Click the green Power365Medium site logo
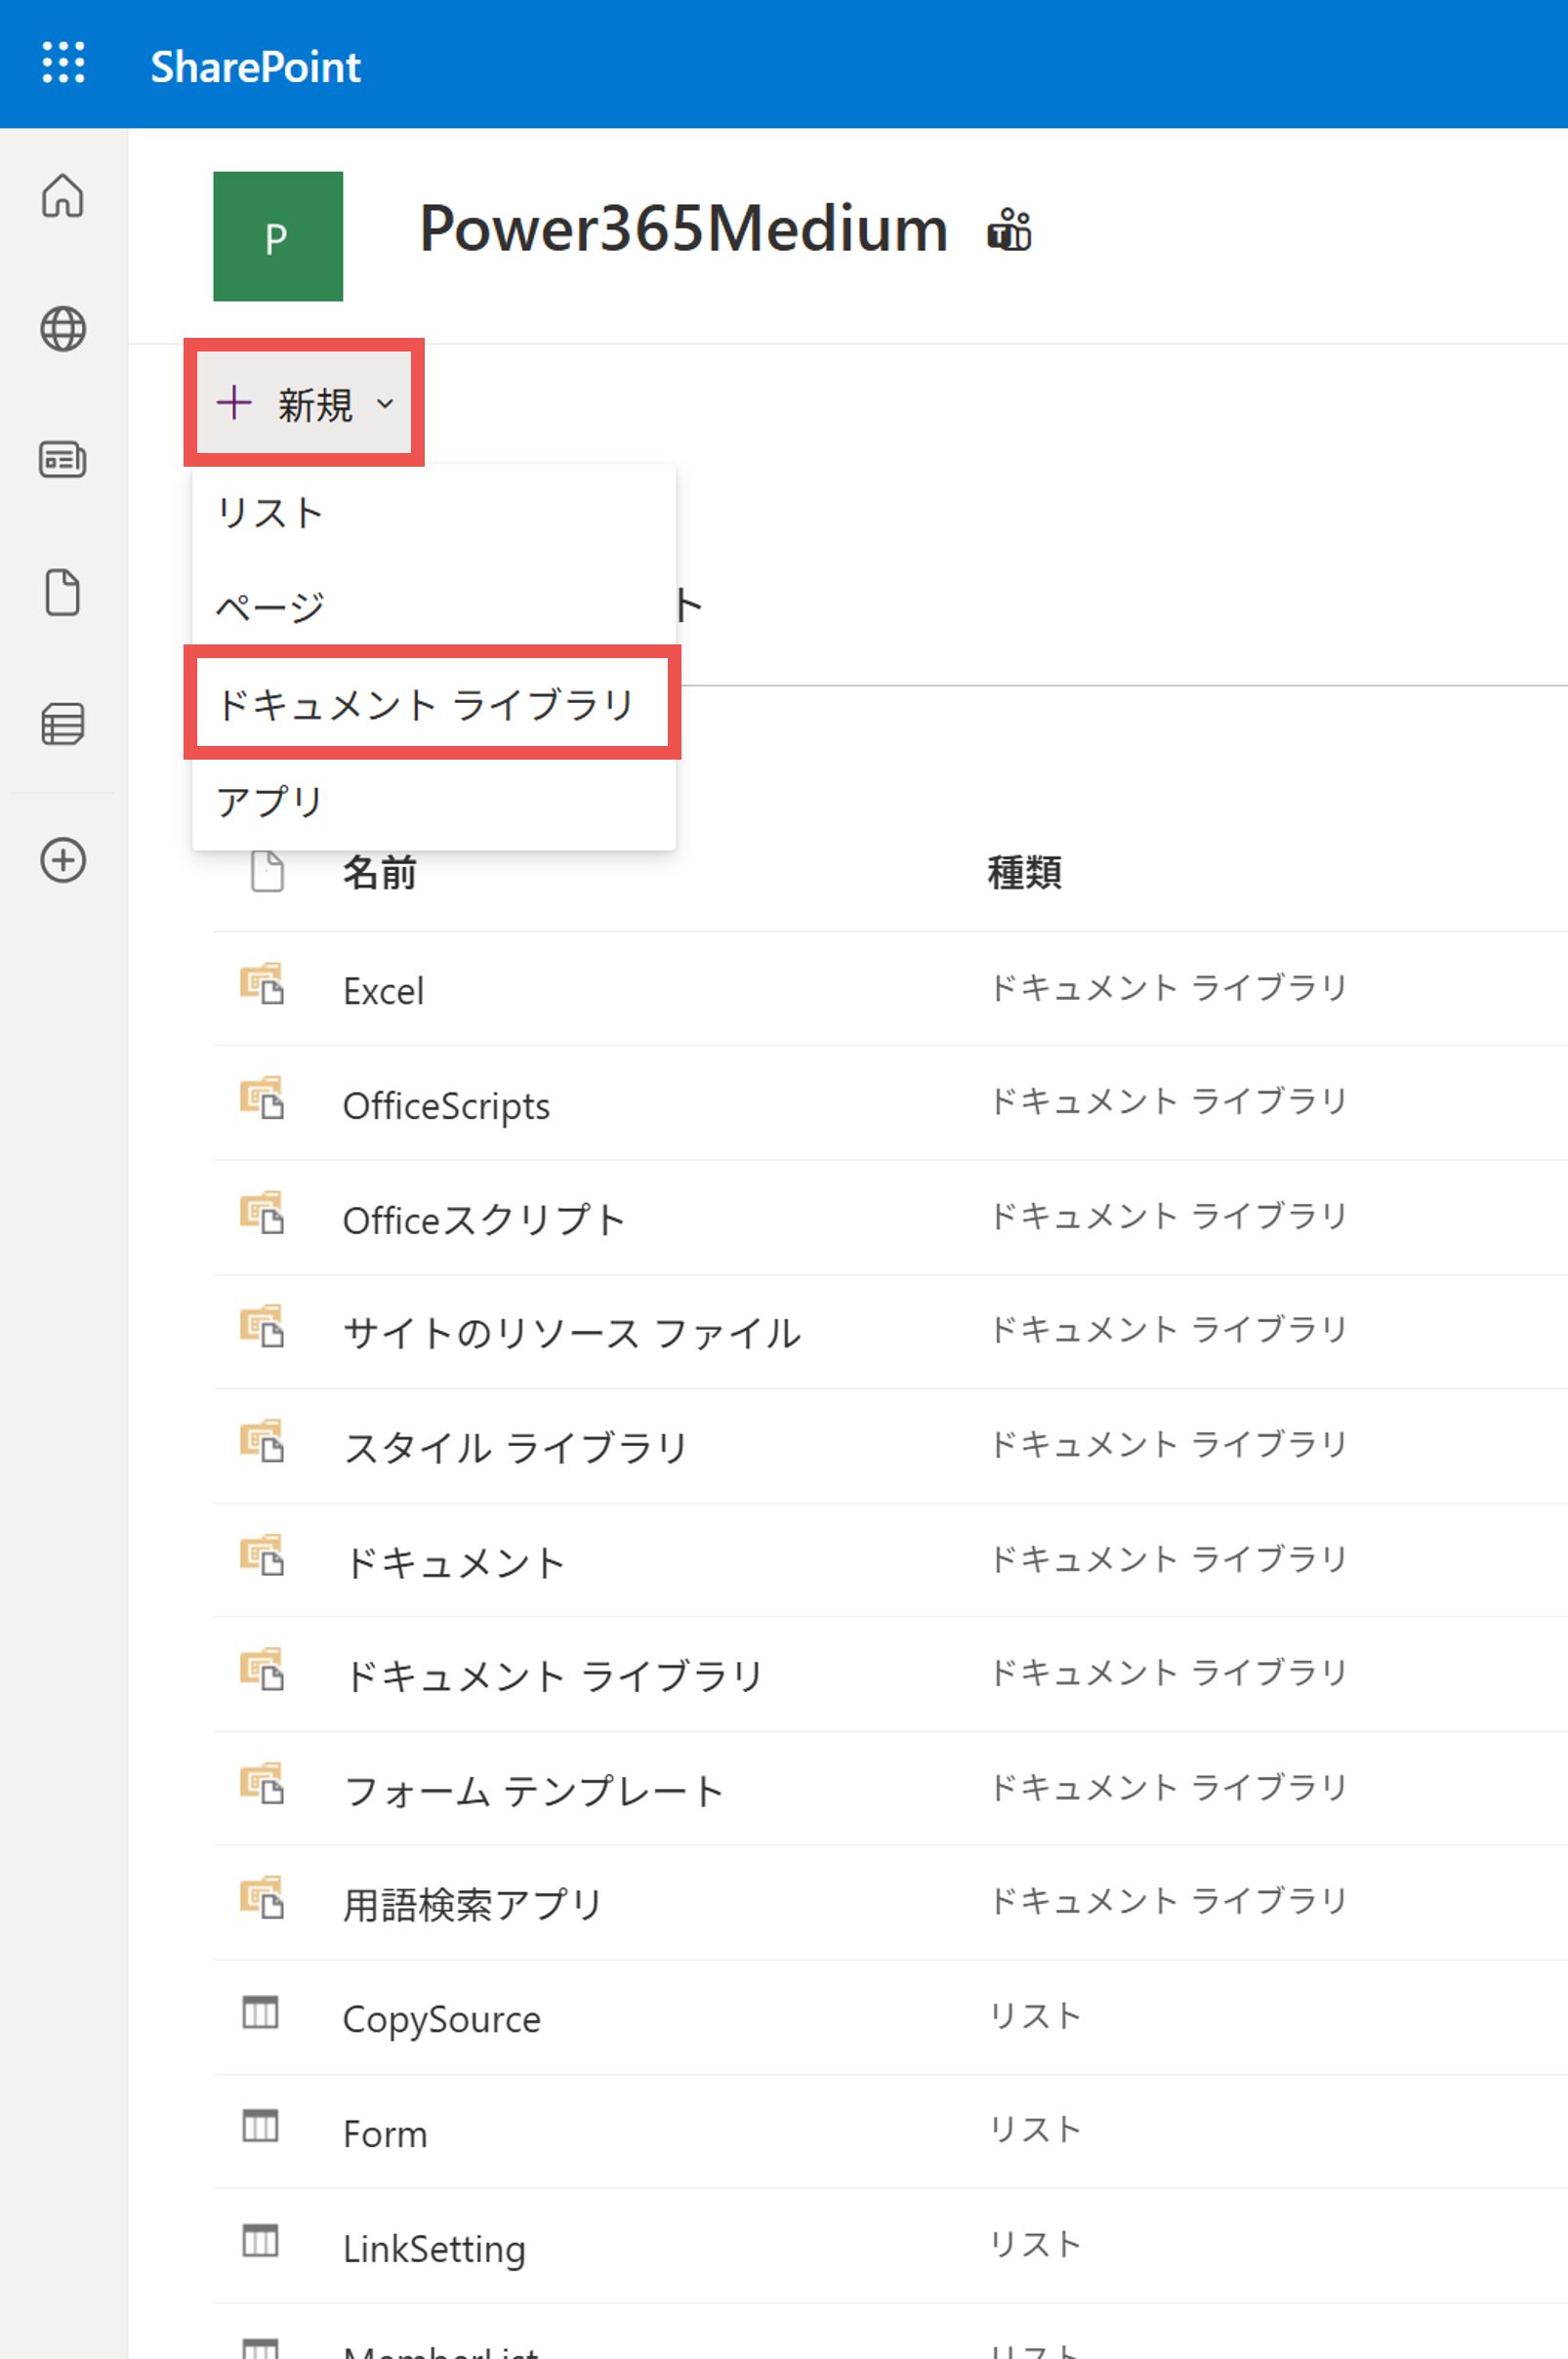The height and width of the screenshot is (2359, 1568). coord(277,237)
